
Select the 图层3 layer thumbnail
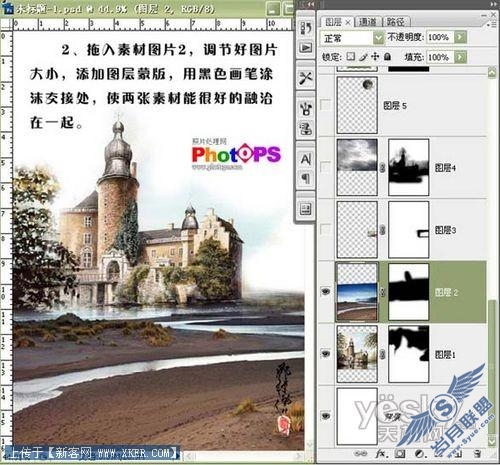357,230
